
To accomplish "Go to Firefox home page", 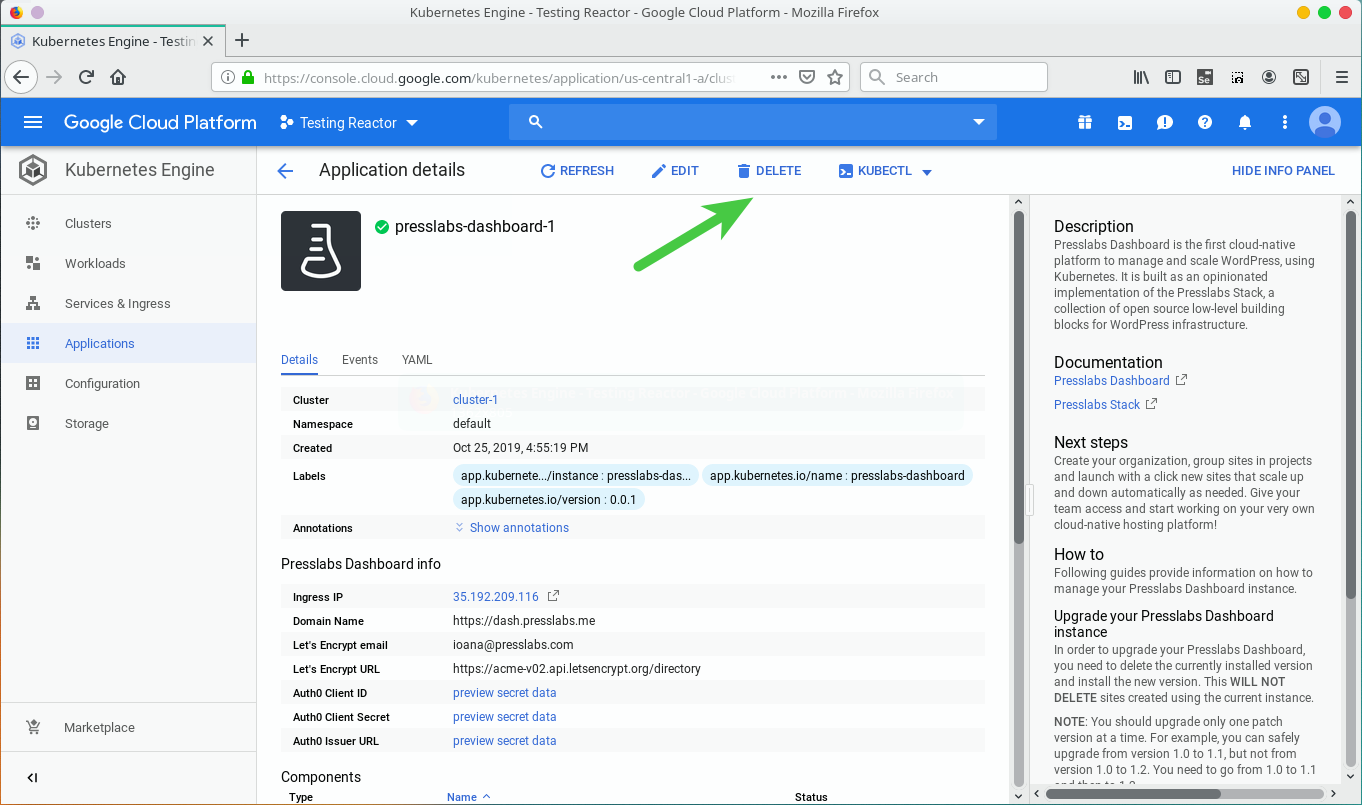I will [x=118, y=77].
